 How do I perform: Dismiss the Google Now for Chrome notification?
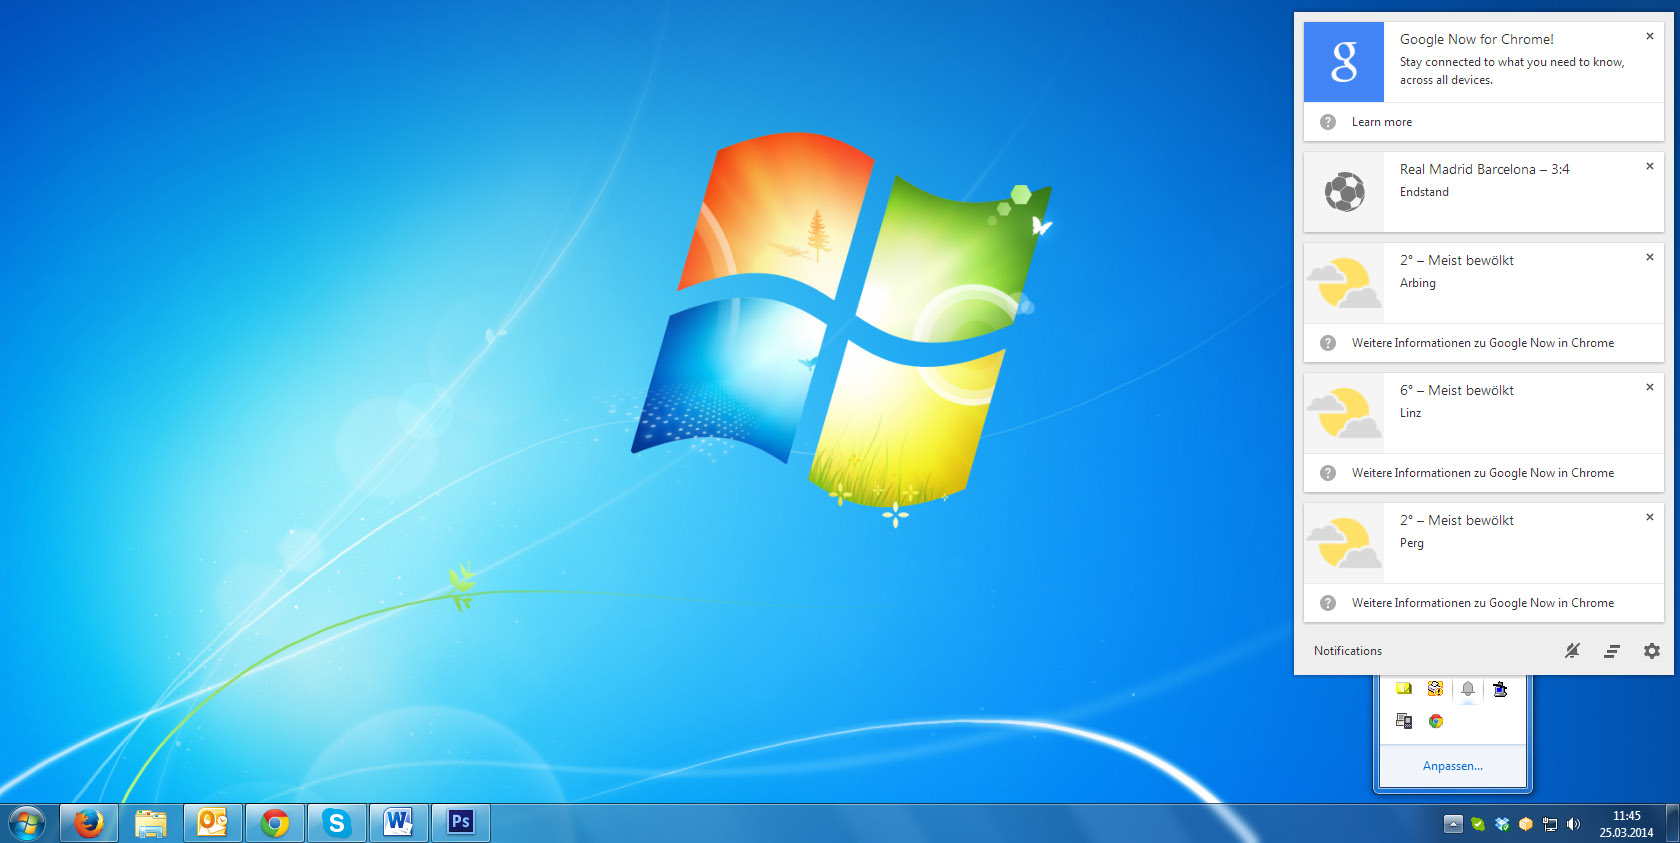point(1650,36)
